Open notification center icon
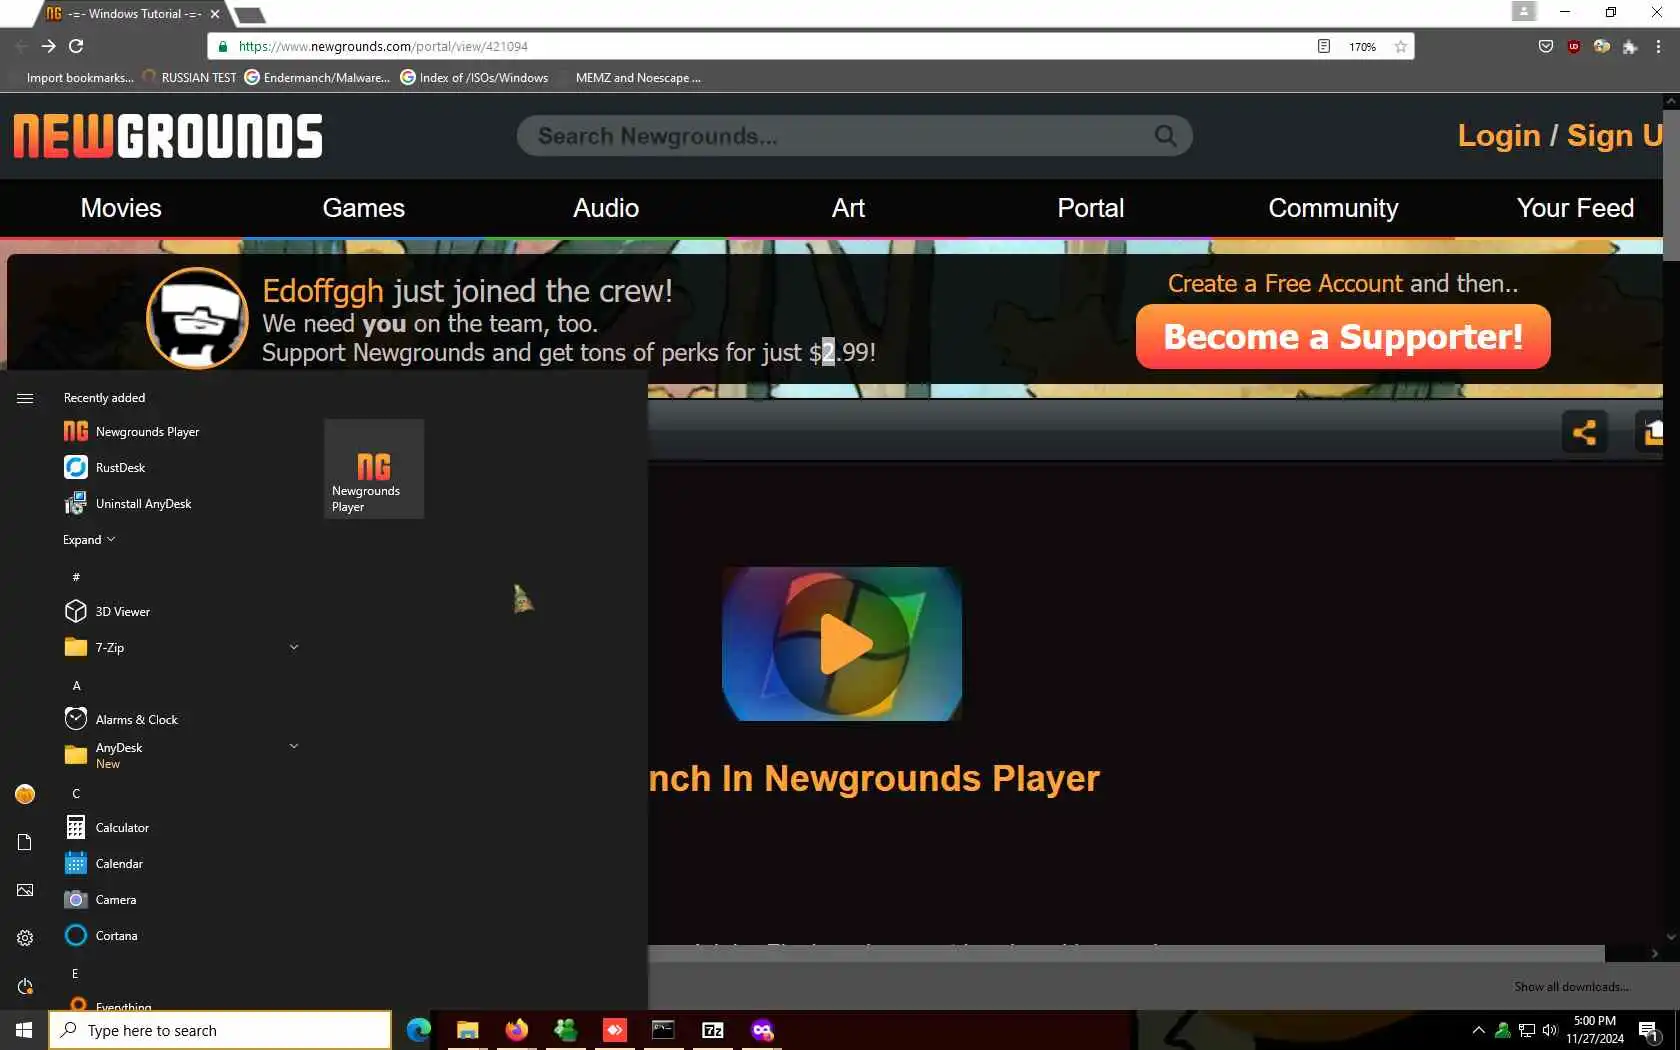The width and height of the screenshot is (1680, 1050). [x=1650, y=1030]
